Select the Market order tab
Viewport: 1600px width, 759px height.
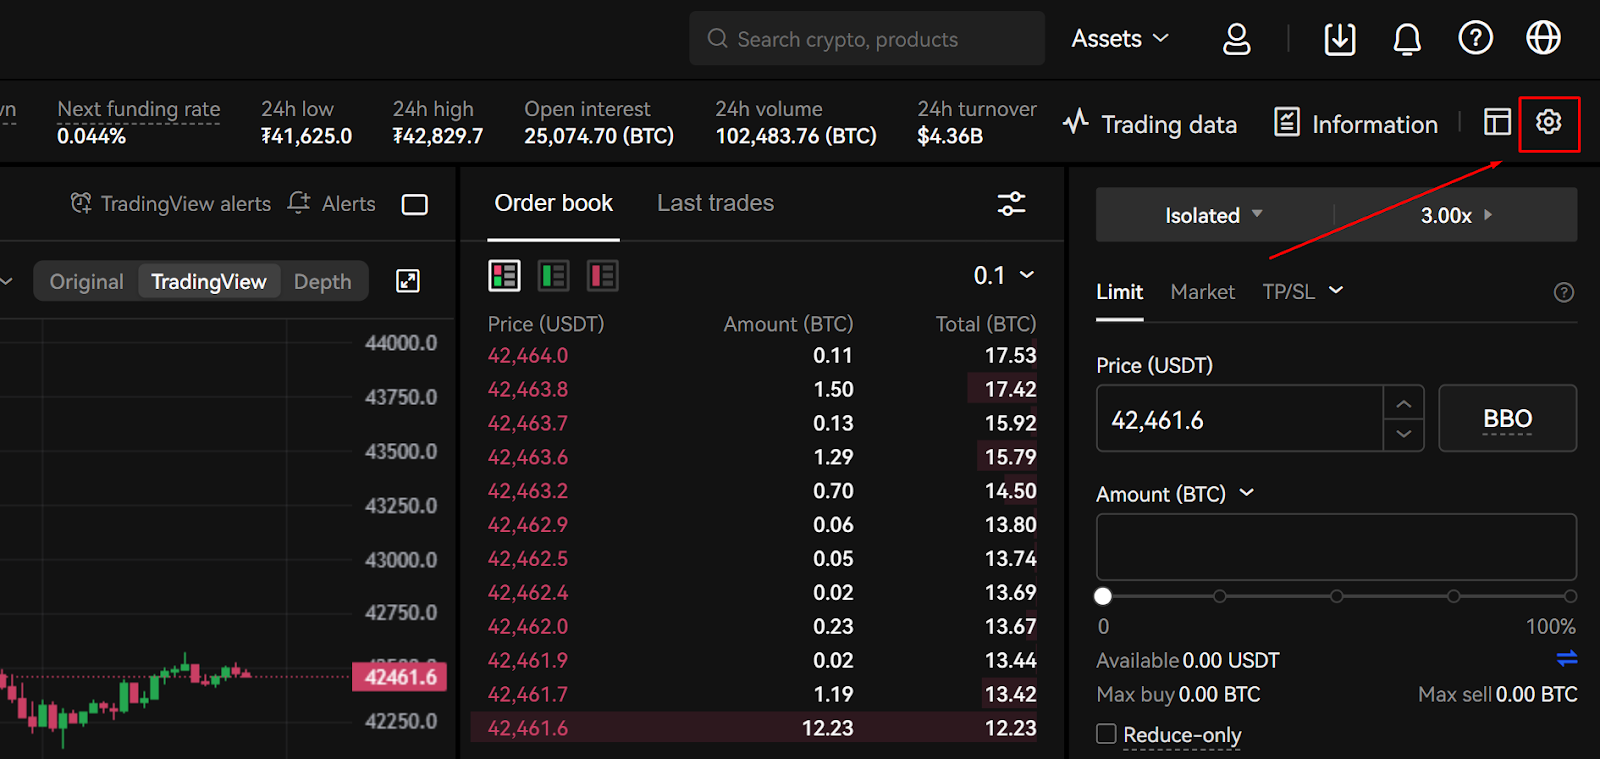coord(1202,292)
